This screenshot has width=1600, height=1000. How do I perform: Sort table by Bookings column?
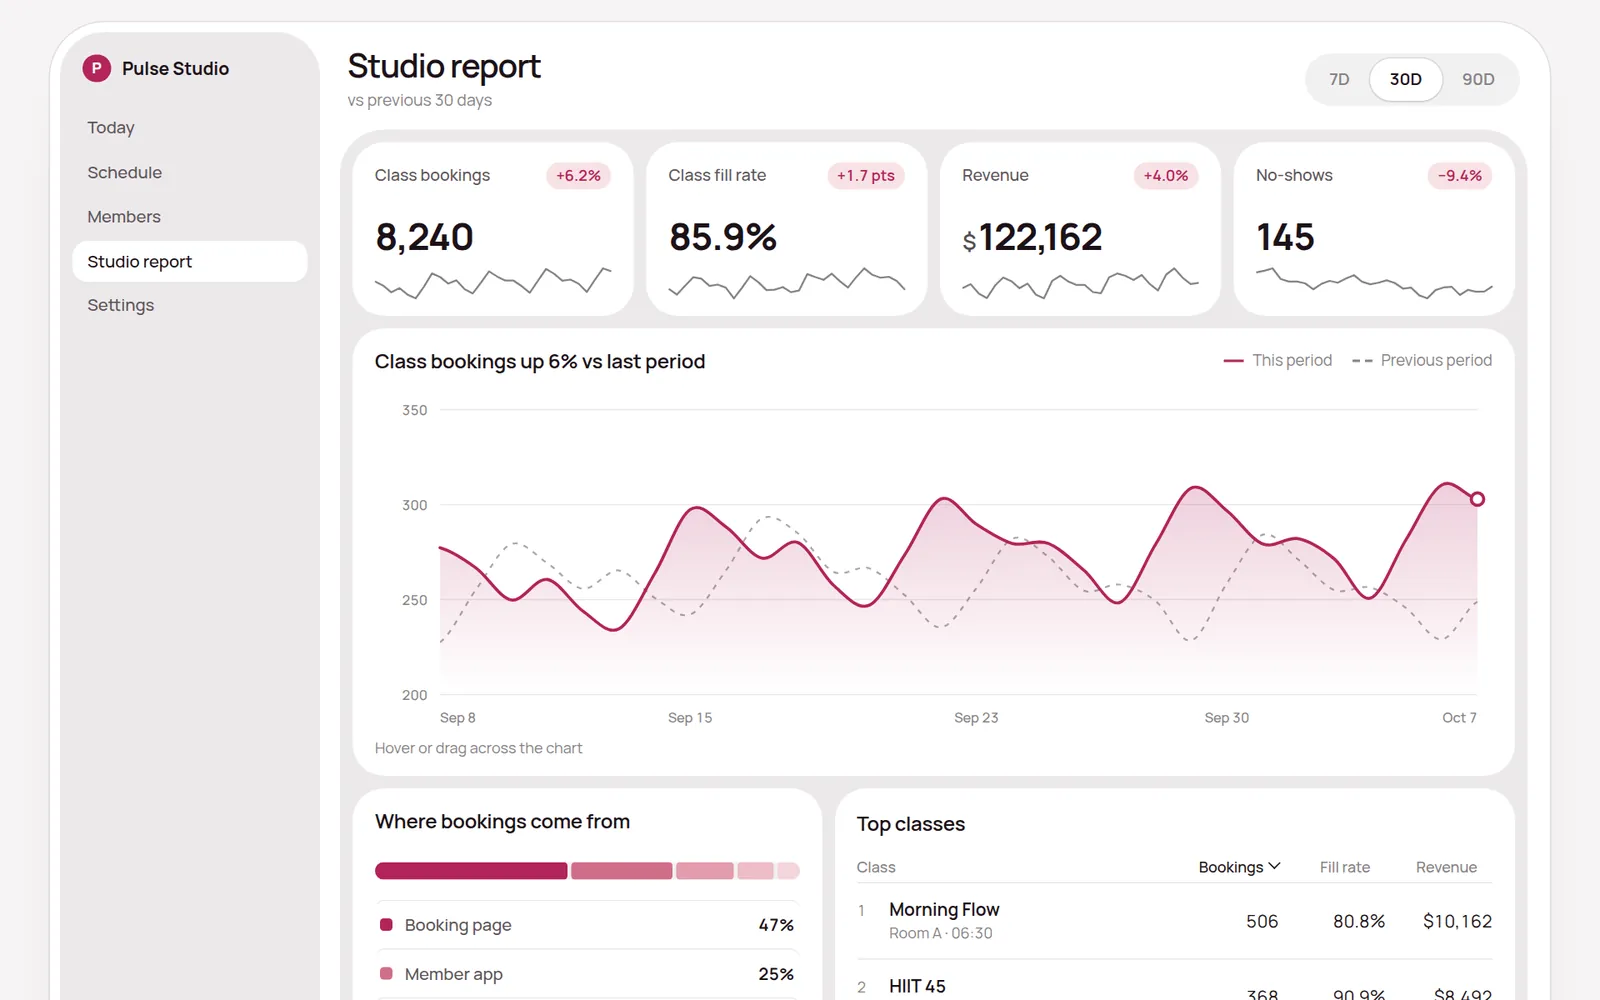[x=1239, y=867]
